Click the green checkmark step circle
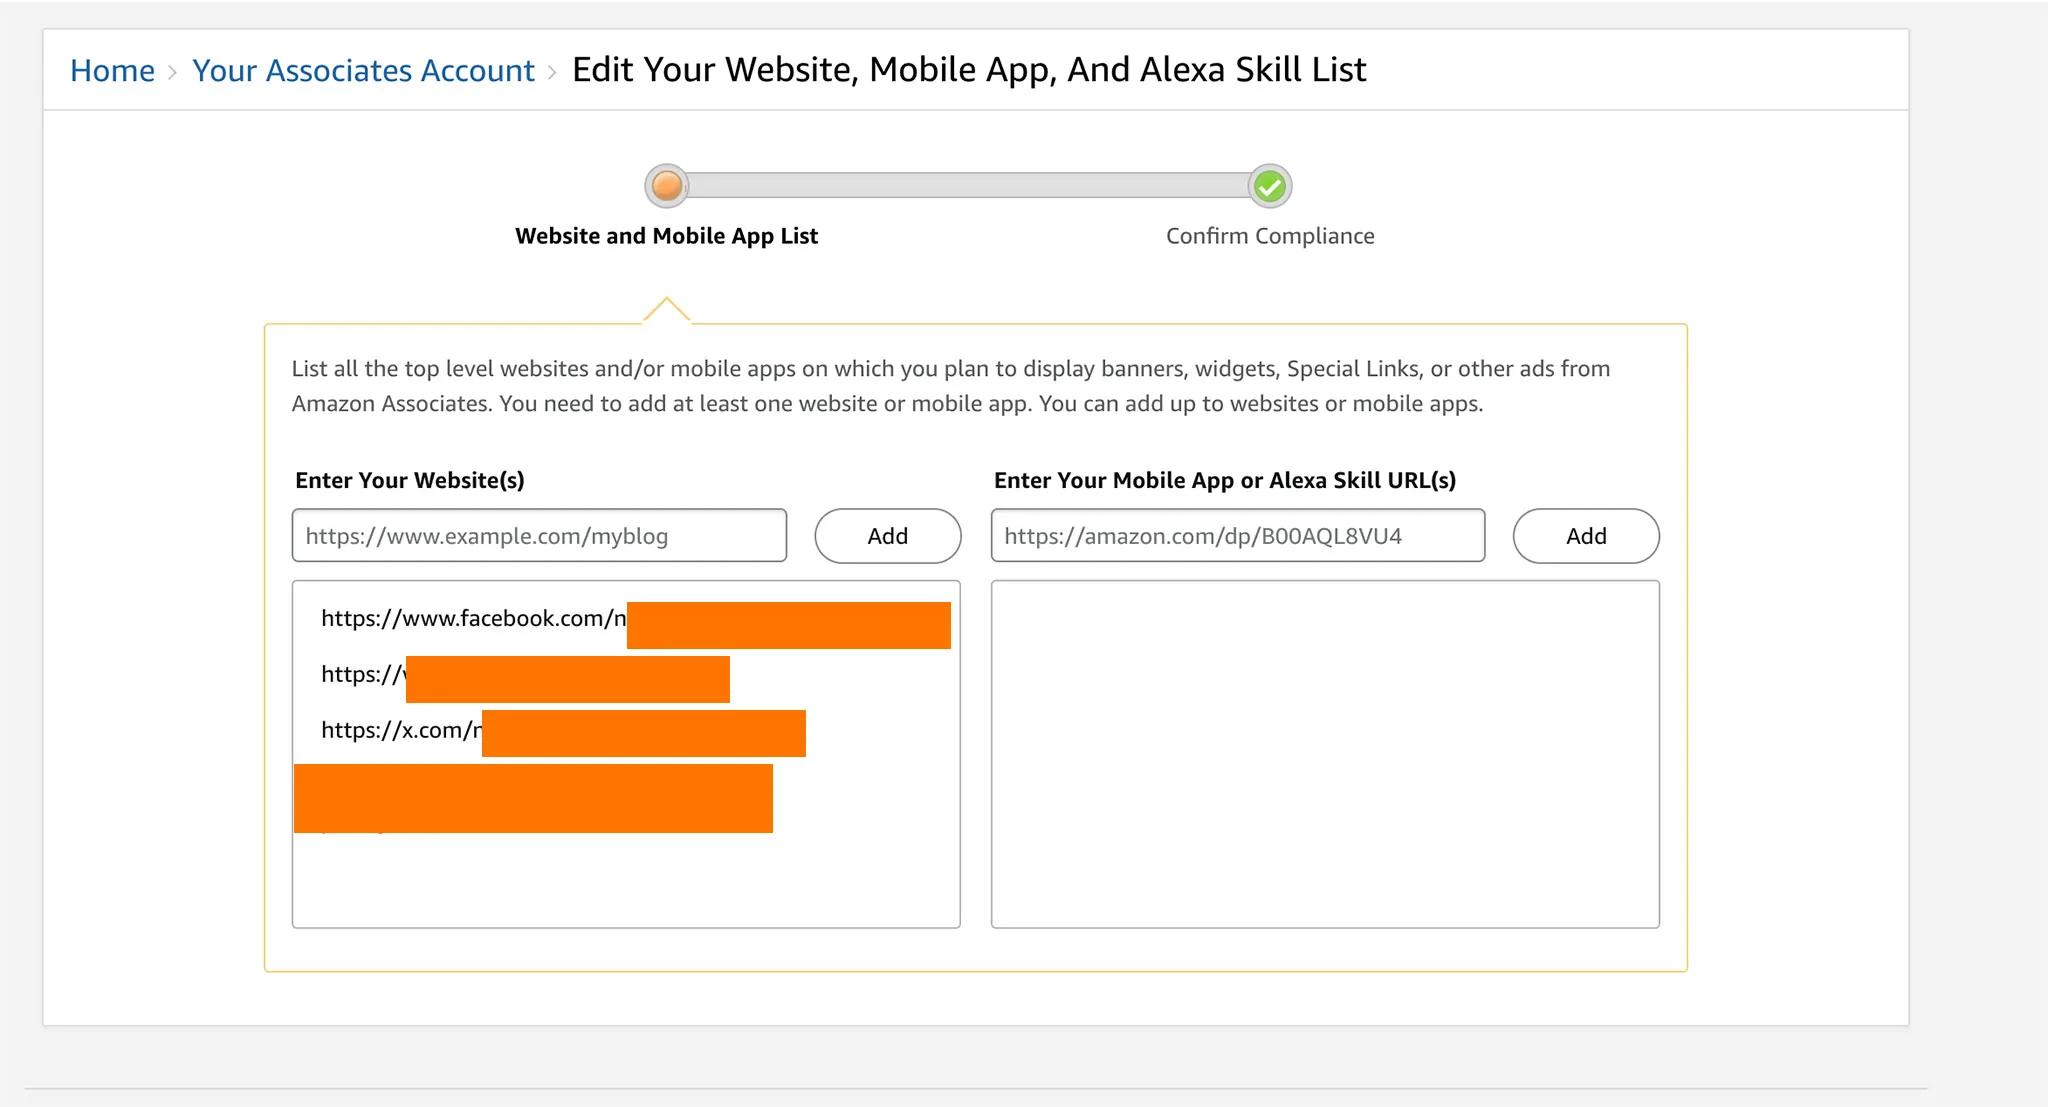The width and height of the screenshot is (2048, 1107). 1270,186
